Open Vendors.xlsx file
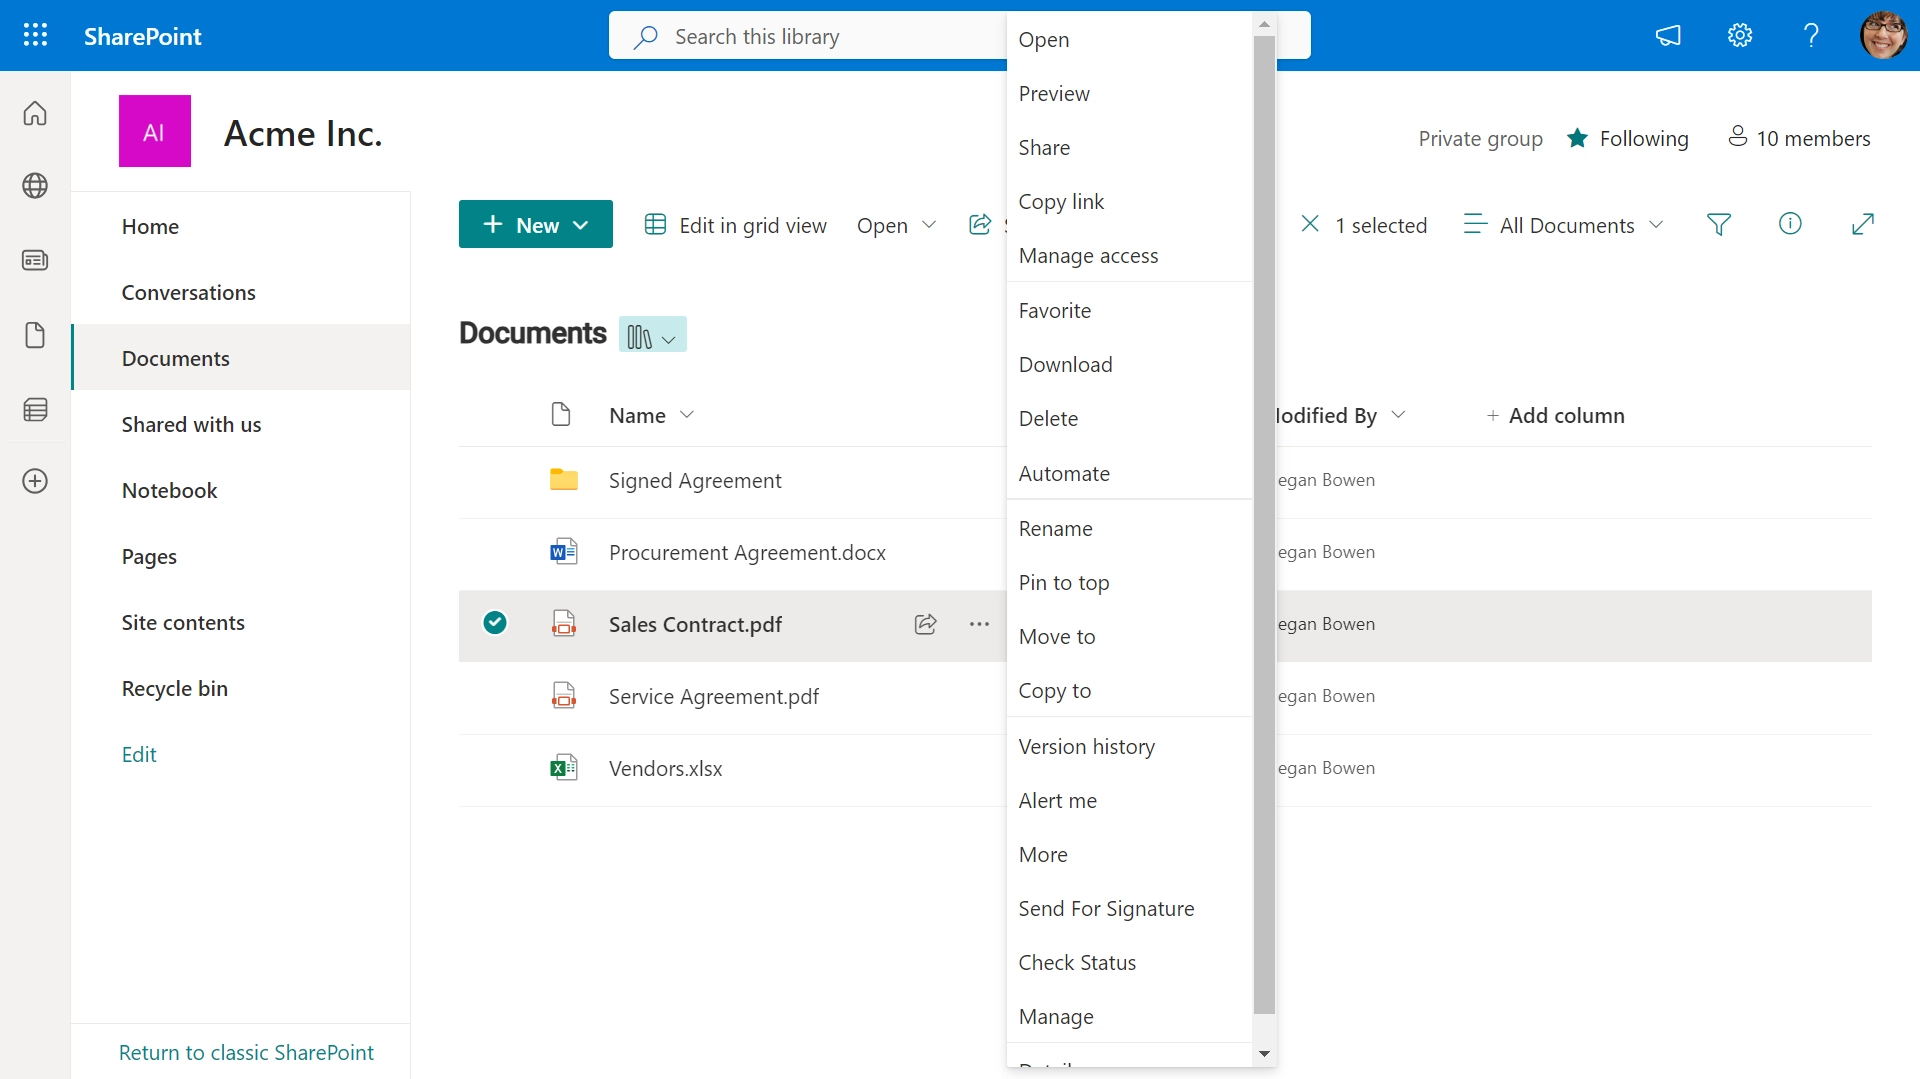The width and height of the screenshot is (1920, 1079). coord(665,769)
